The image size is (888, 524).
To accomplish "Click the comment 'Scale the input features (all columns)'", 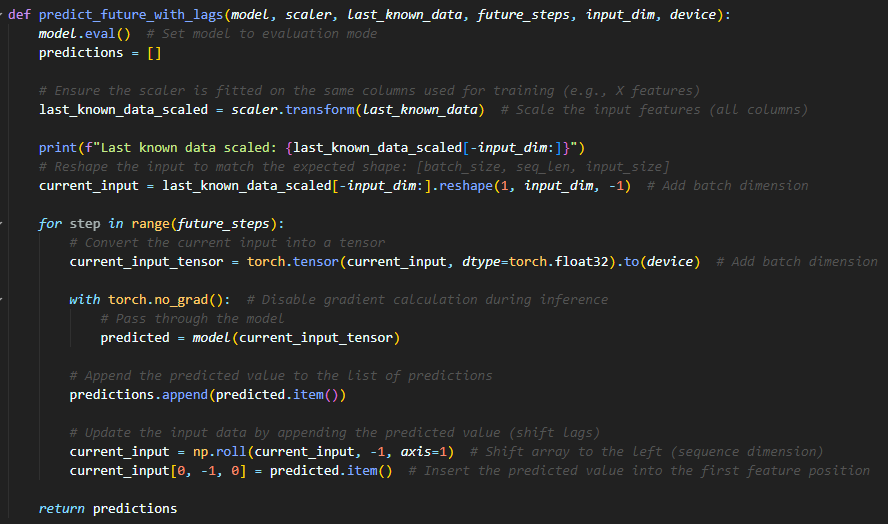I will click(x=654, y=109).
